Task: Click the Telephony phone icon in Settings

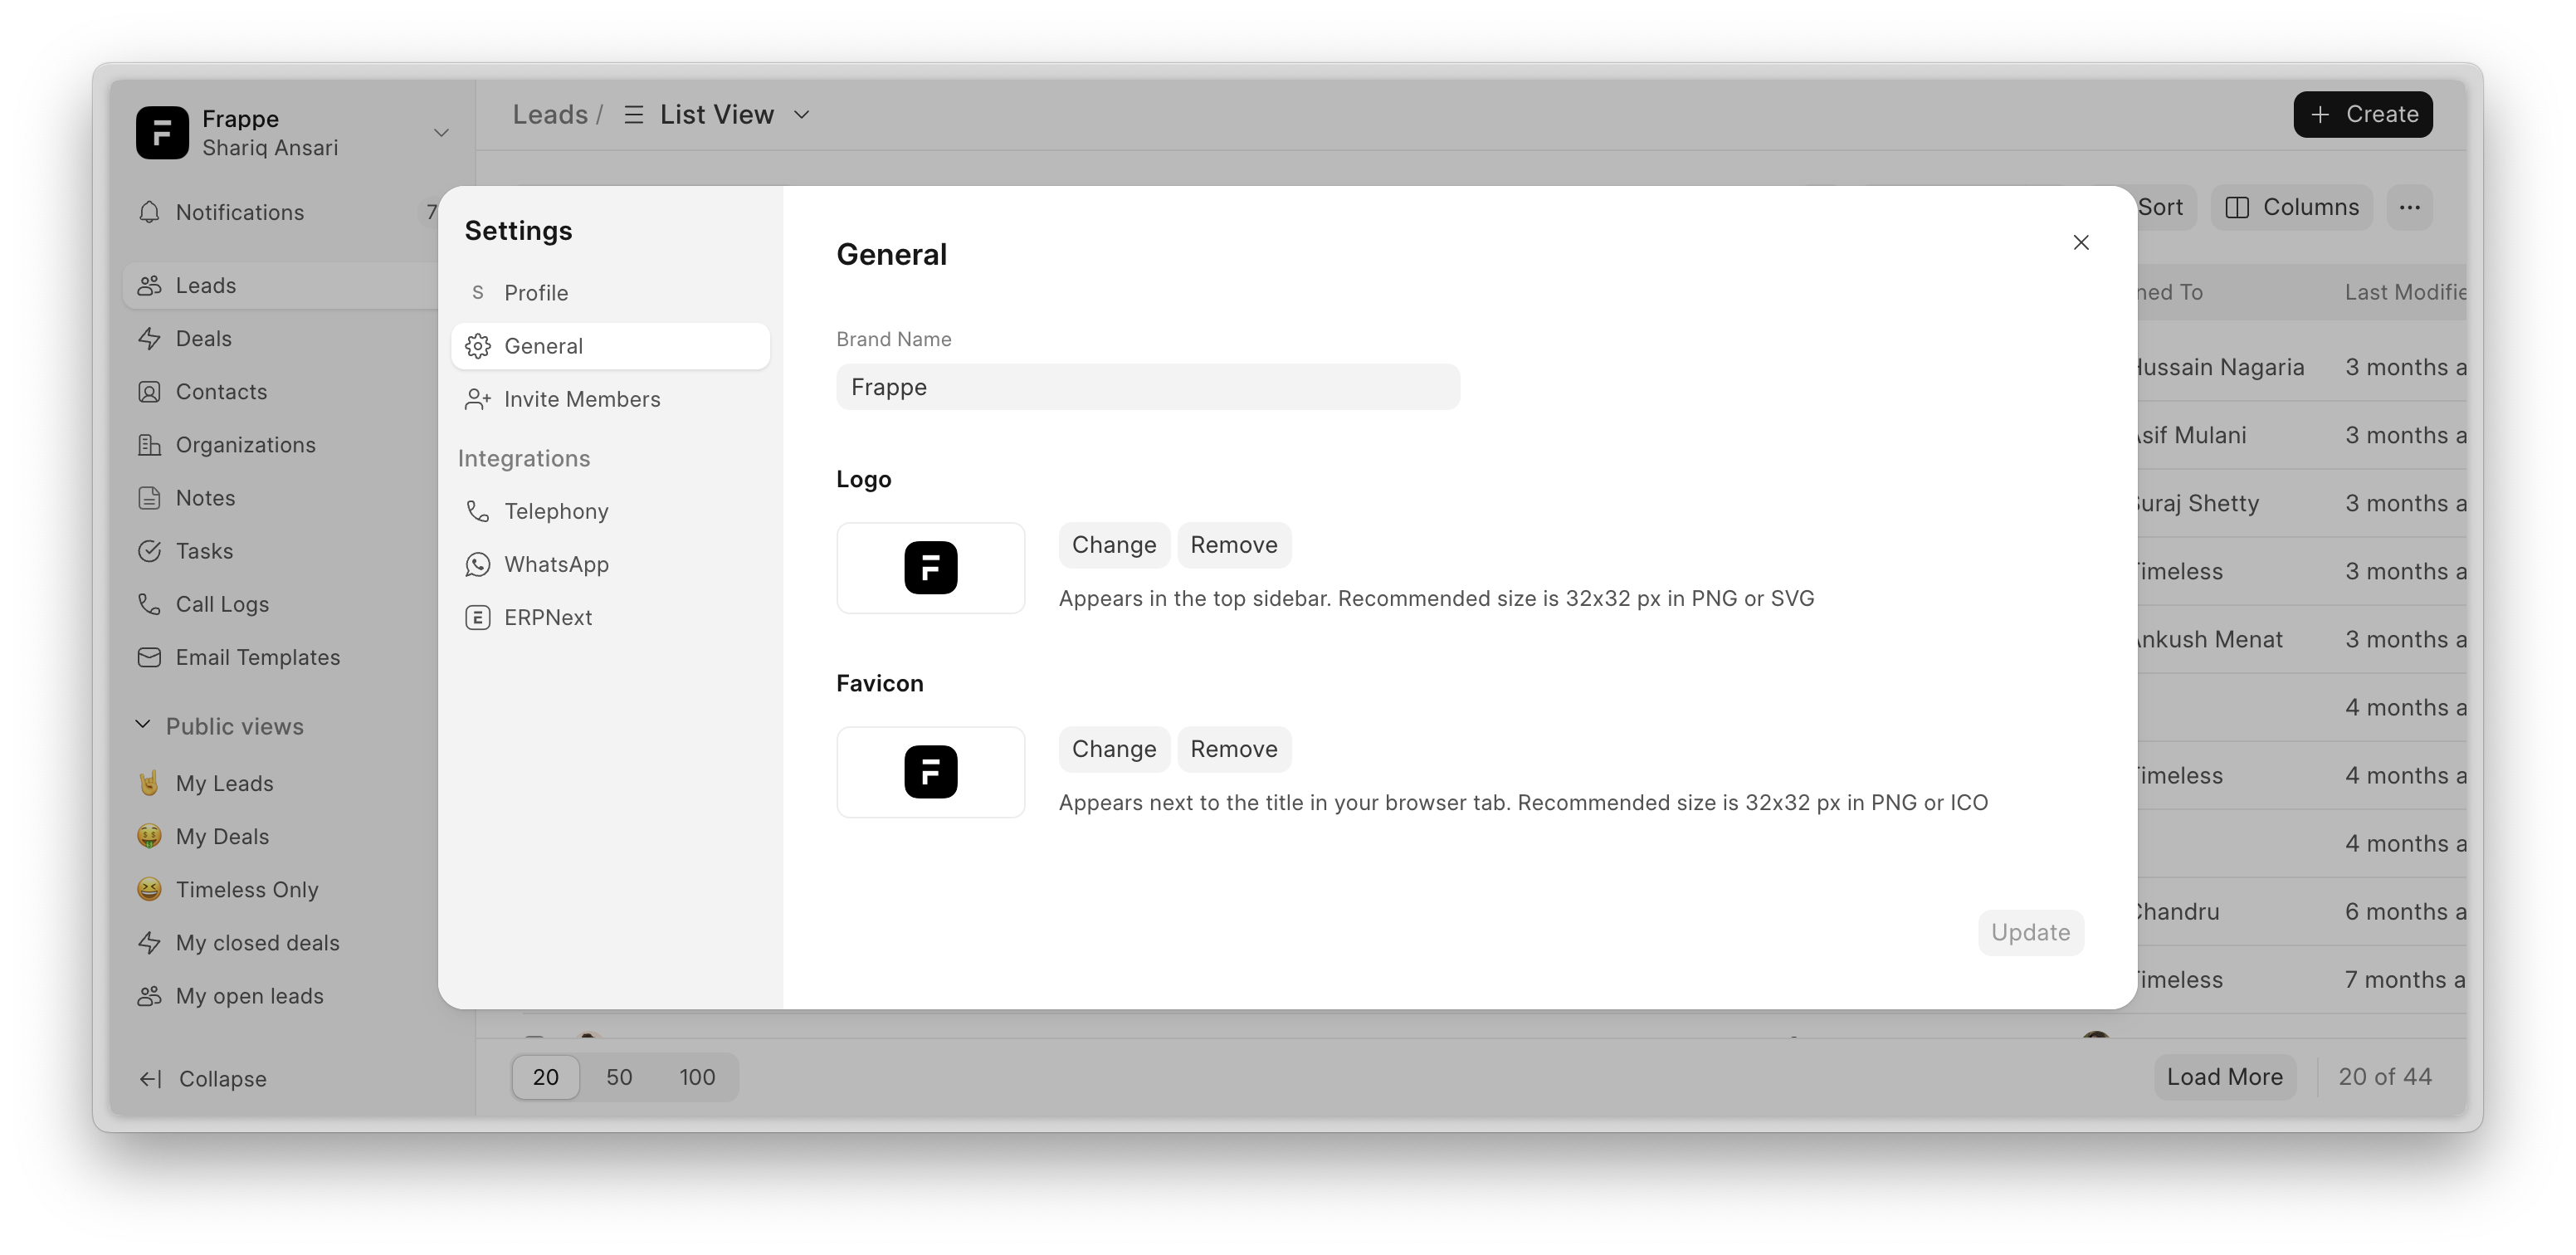Action: (477, 511)
